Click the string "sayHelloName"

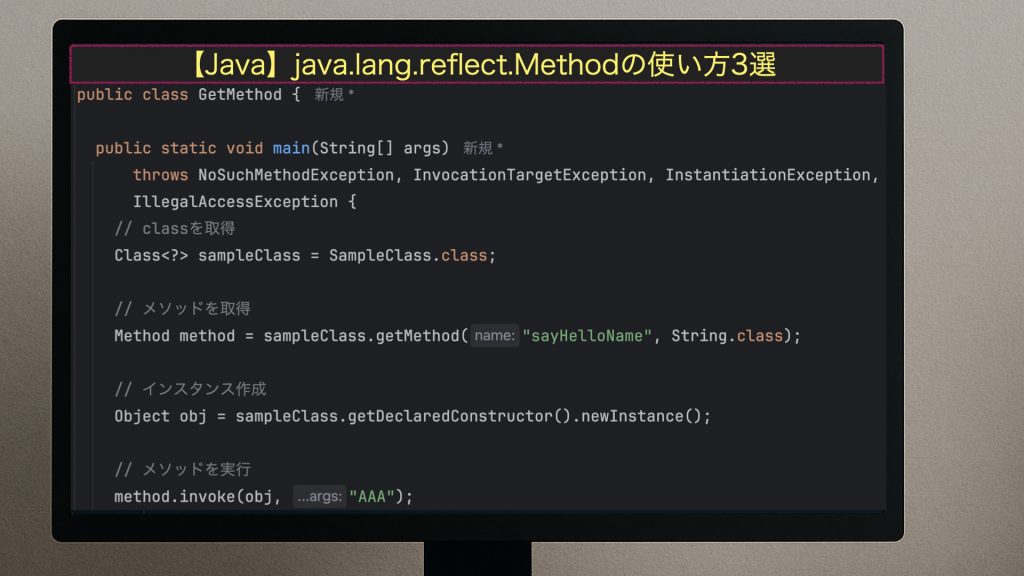tap(587, 336)
